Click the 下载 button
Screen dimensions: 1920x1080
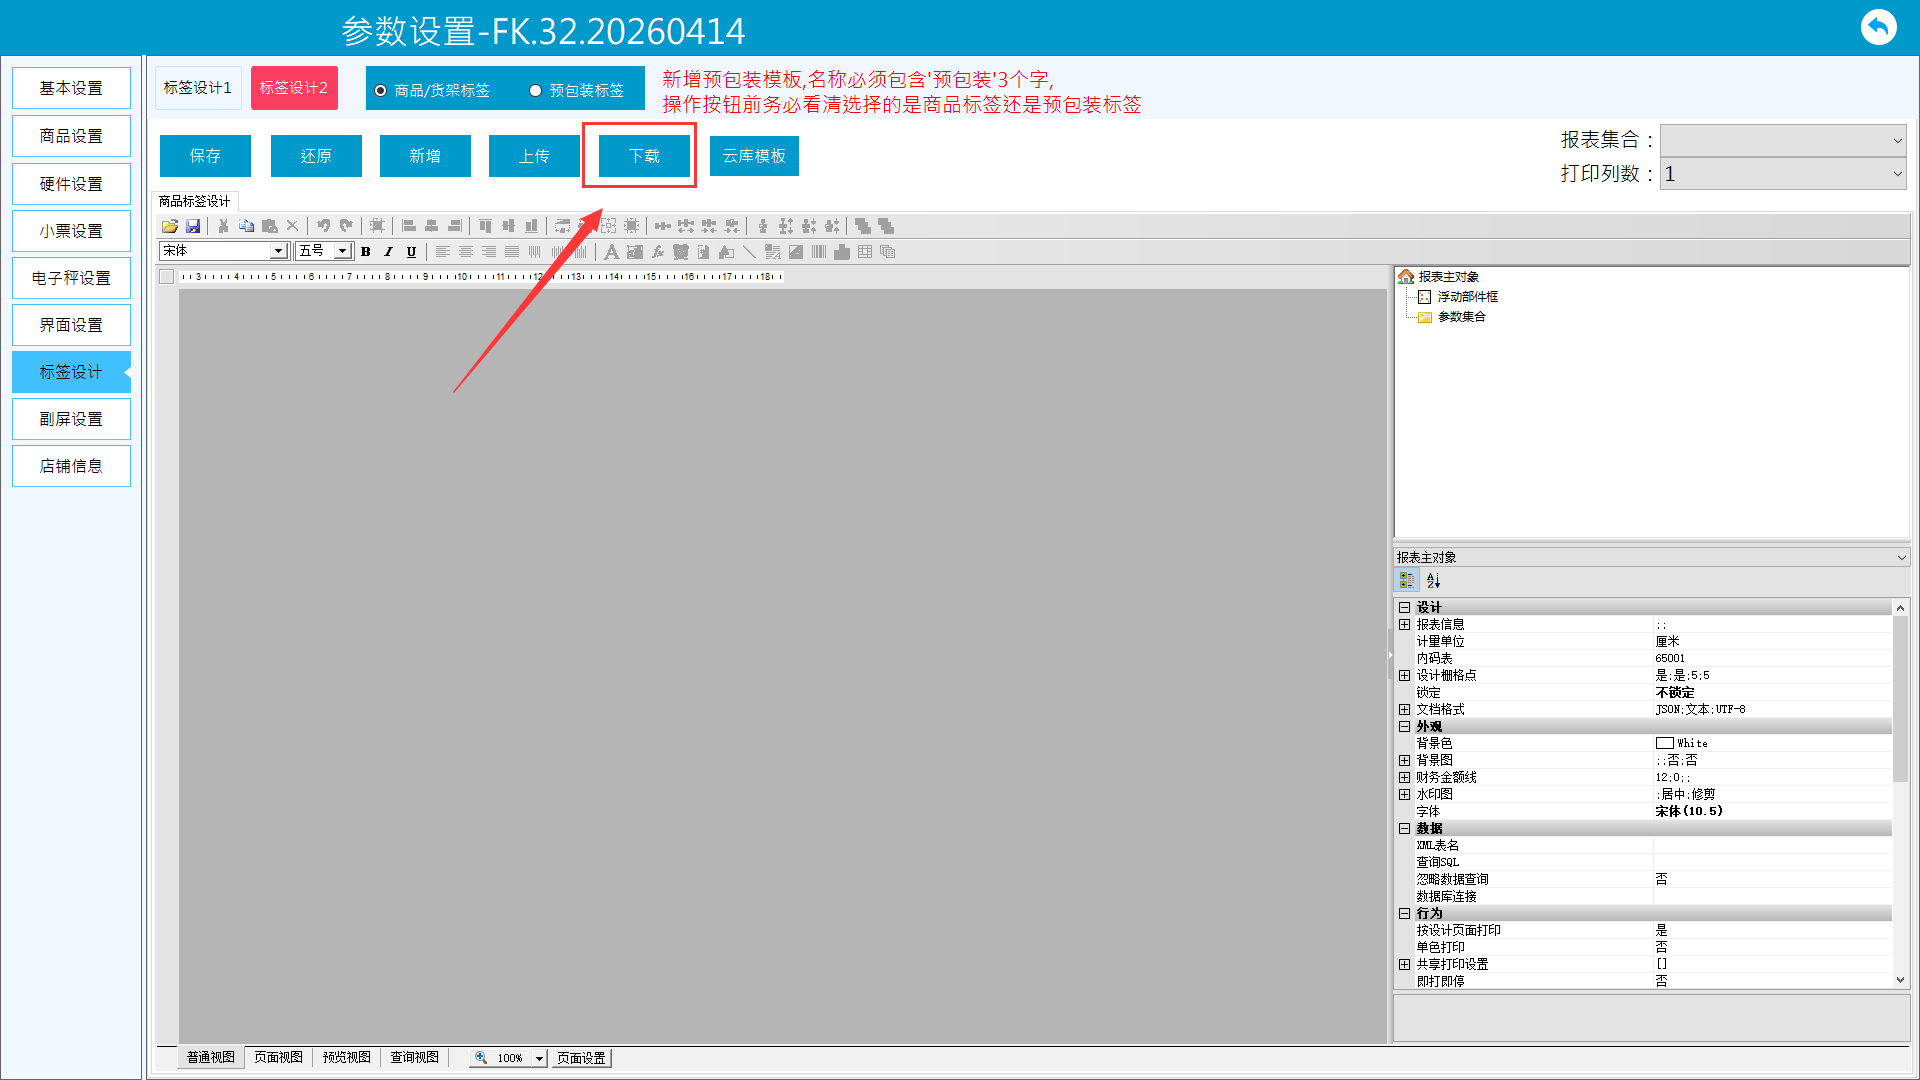pos(644,156)
